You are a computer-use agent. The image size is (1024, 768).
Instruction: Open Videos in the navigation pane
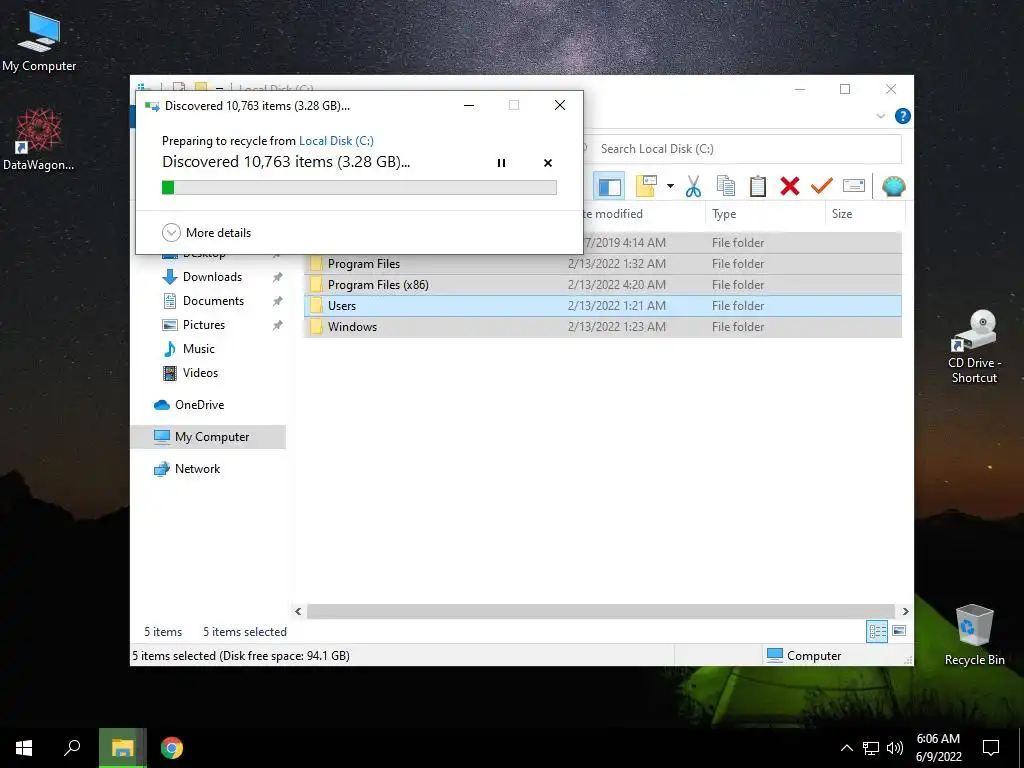[200, 373]
